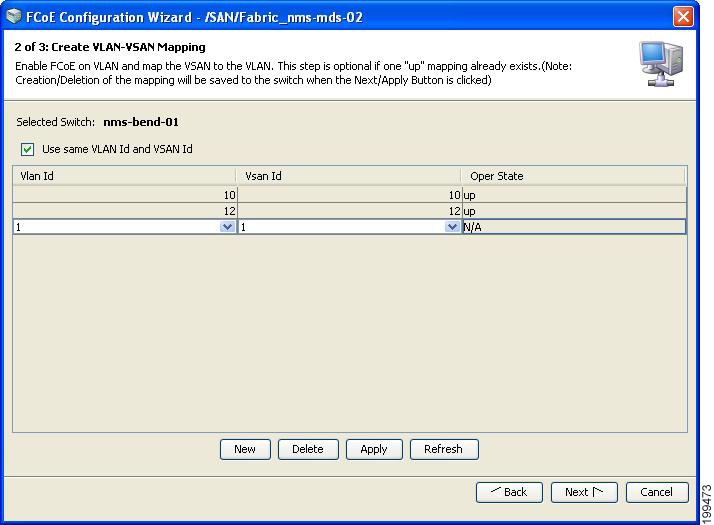Screen dimensions: 714x525
Task: Select the Vsan Id 12 cell
Action: point(350,211)
